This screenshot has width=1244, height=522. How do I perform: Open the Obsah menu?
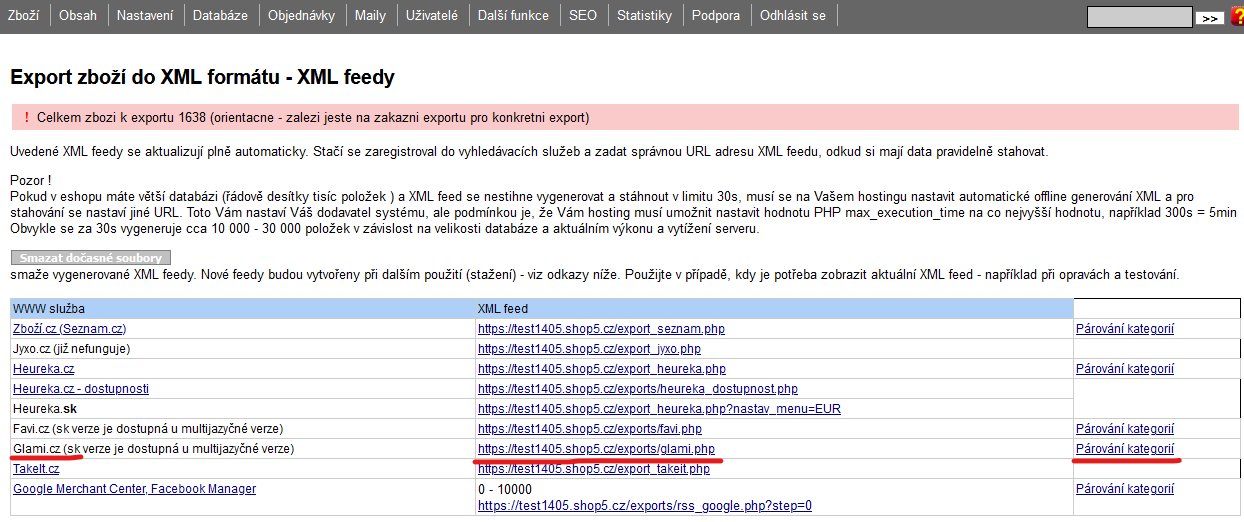(78, 16)
